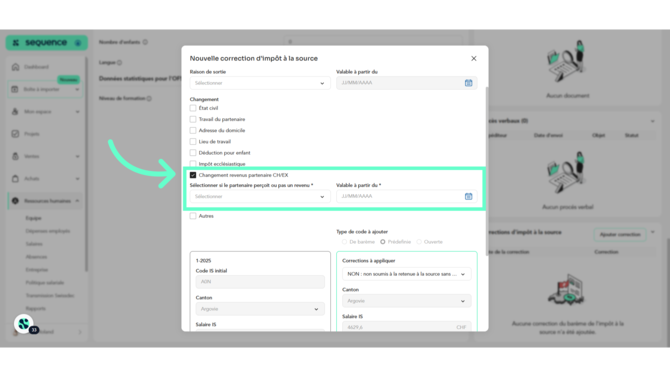Click the Sequence logo

point(46,43)
